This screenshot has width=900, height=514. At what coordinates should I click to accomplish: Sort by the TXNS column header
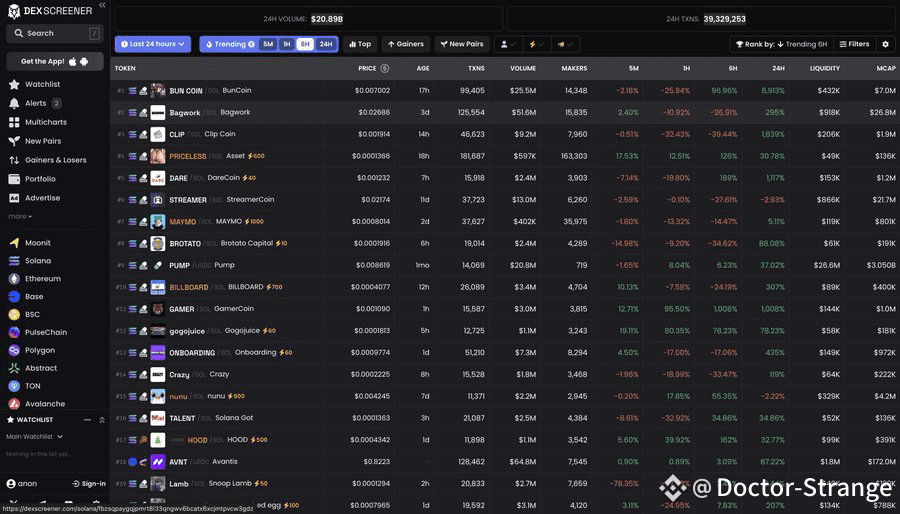pos(476,68)
